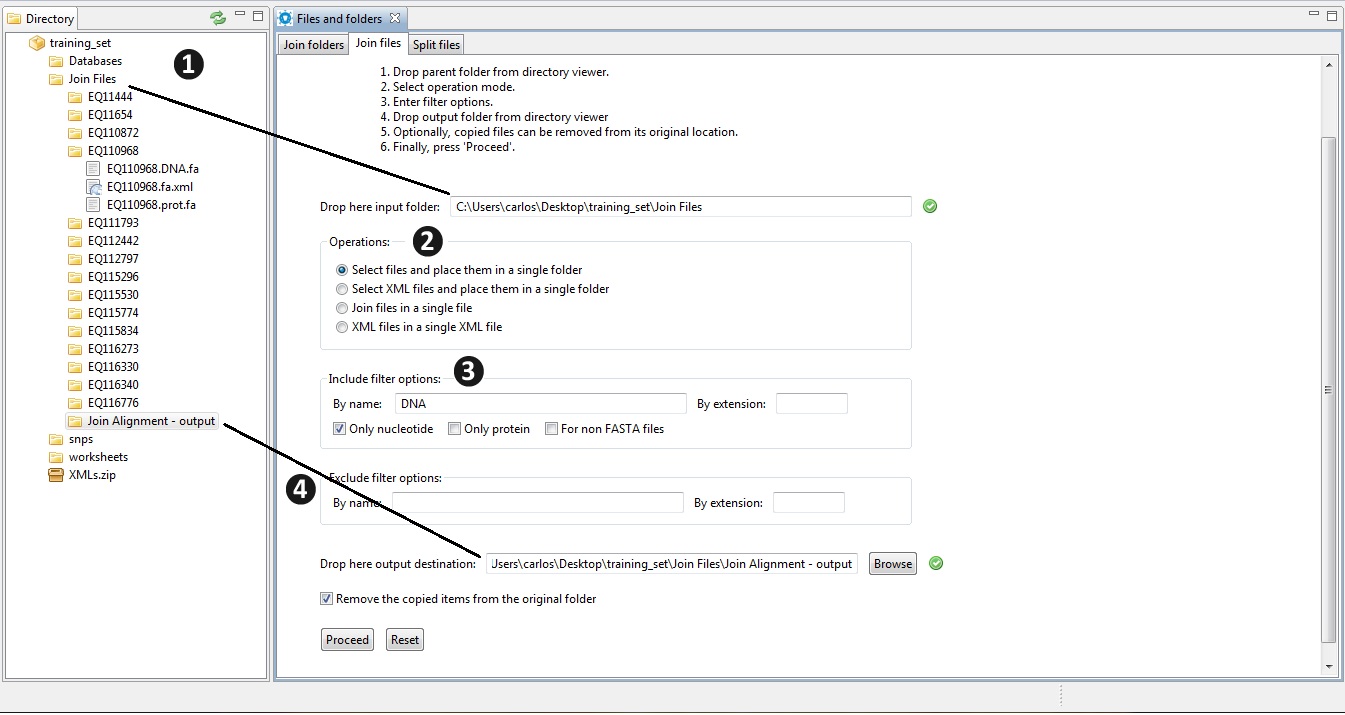The height and width of the screenshot is (715, 1345).
Task: Click the training_set package icon
Action: 37,43
